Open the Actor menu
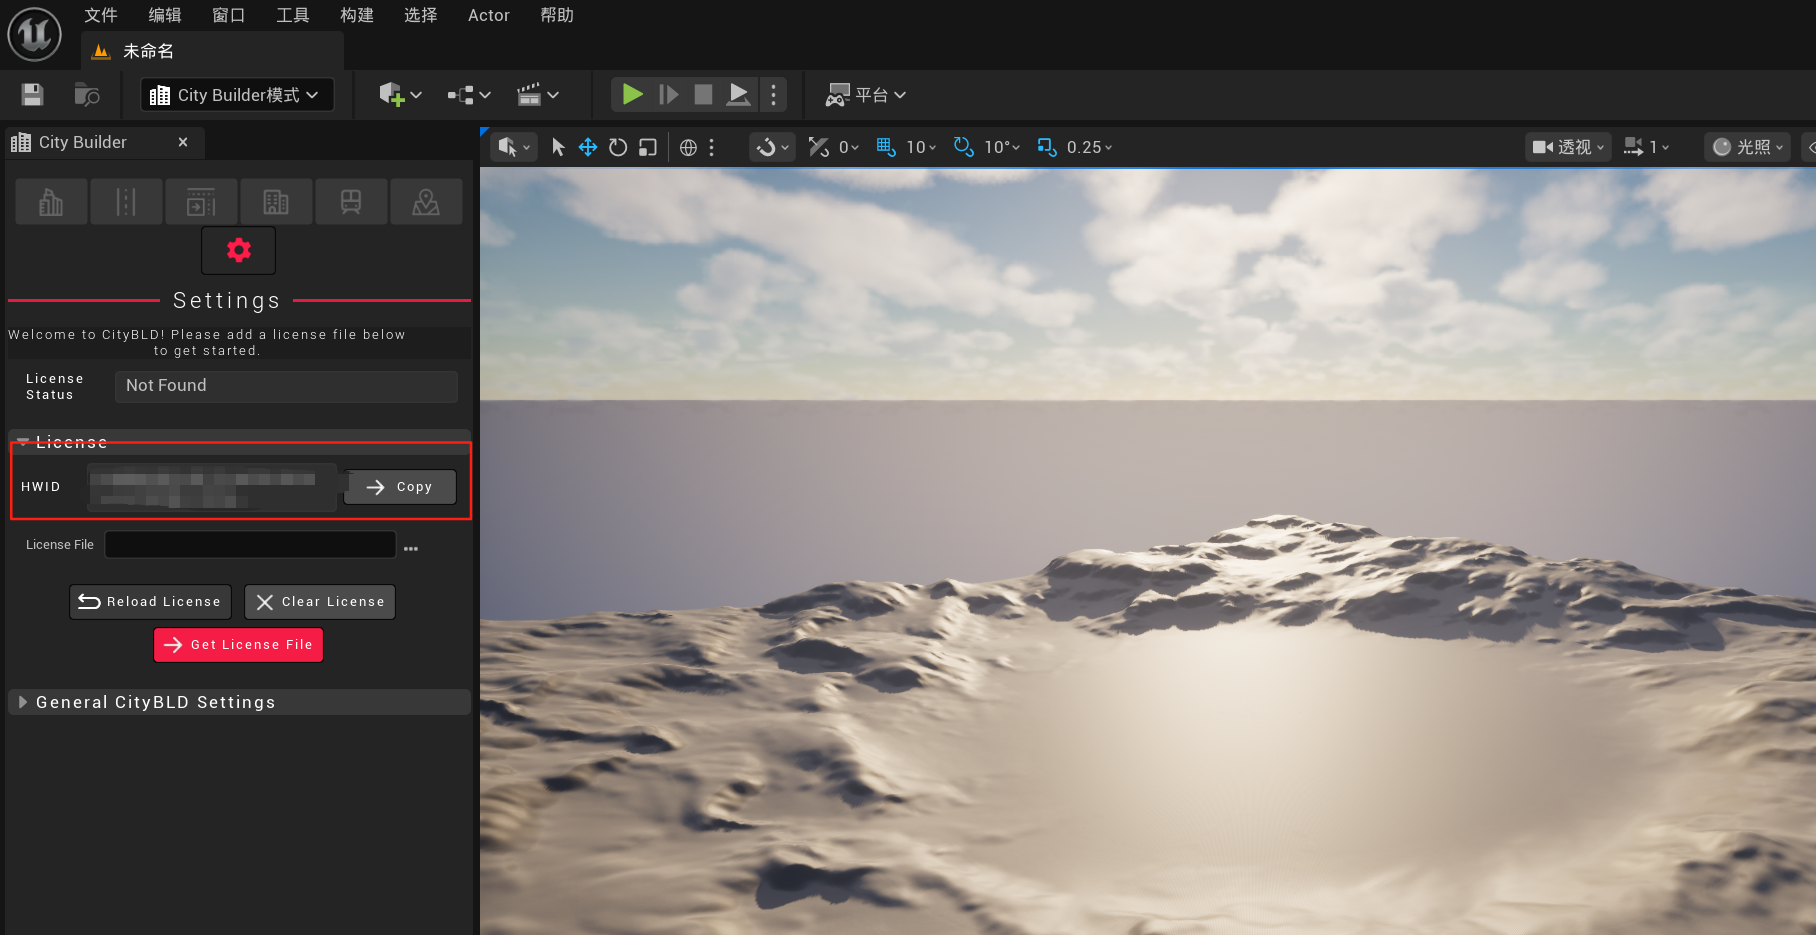 click(488, 15)
